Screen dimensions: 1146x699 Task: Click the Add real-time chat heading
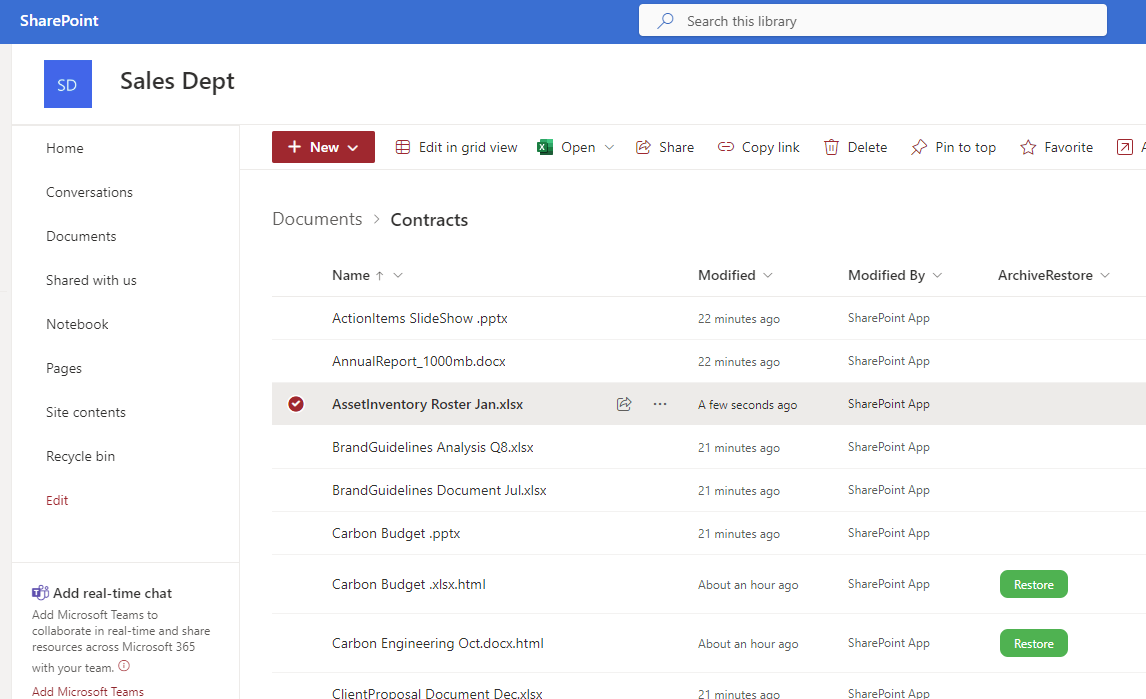pos(113,593)
